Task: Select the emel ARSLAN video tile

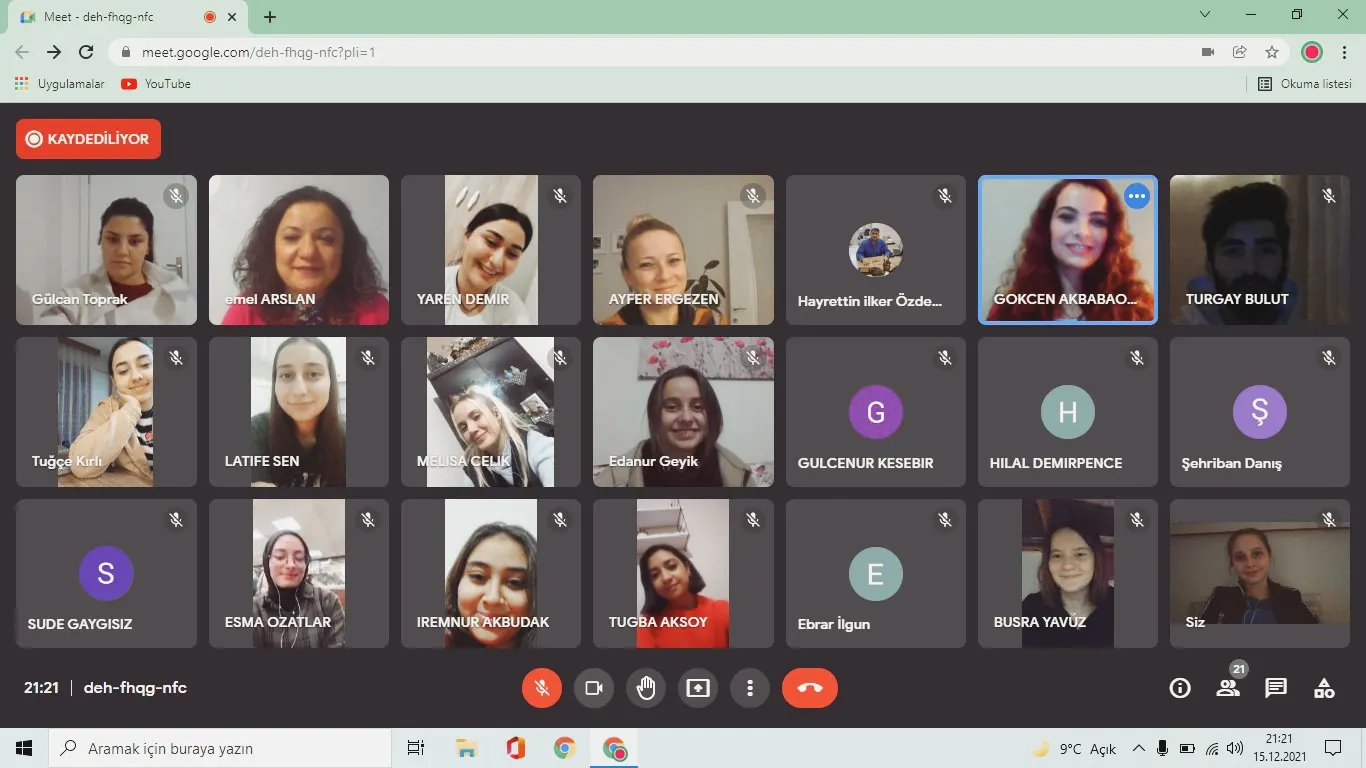Action: (x=299, y=250)
